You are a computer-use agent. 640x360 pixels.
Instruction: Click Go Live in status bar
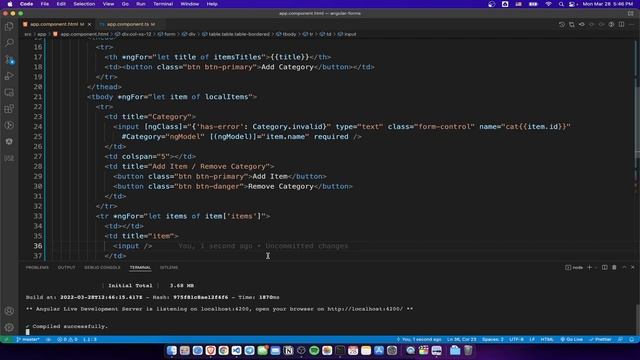571,340
